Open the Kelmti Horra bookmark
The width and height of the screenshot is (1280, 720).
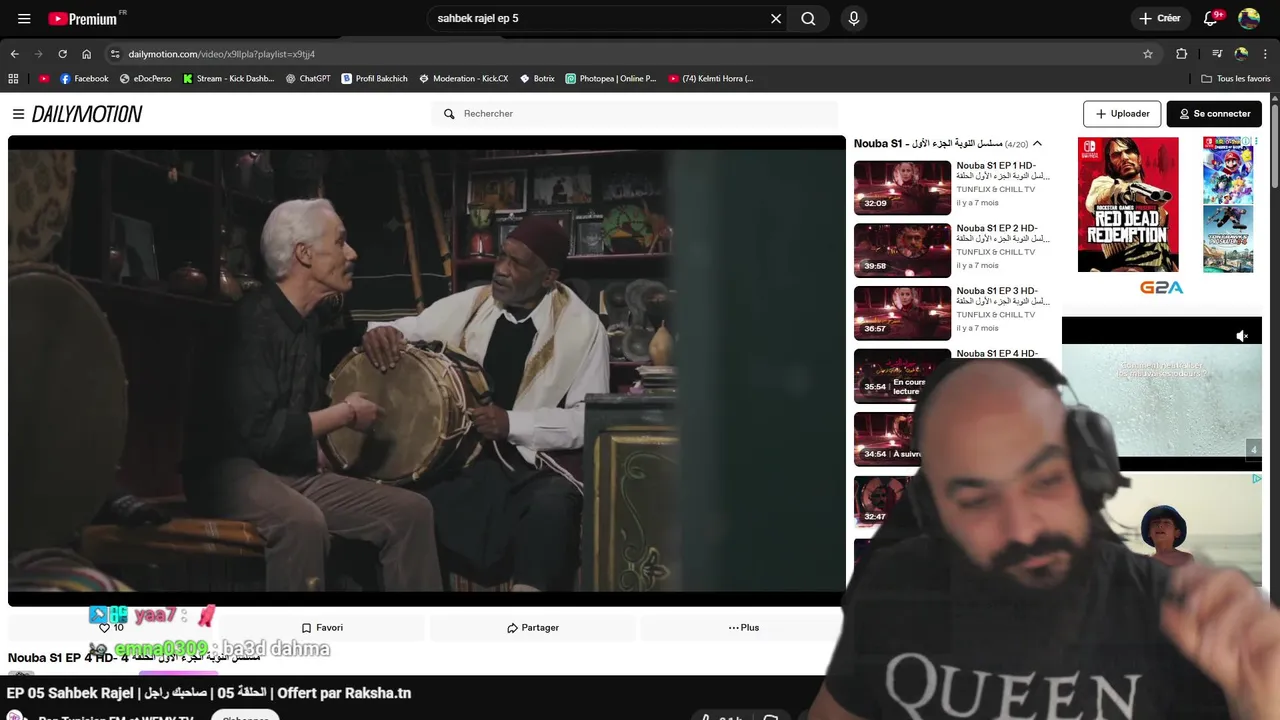[711, 78]
